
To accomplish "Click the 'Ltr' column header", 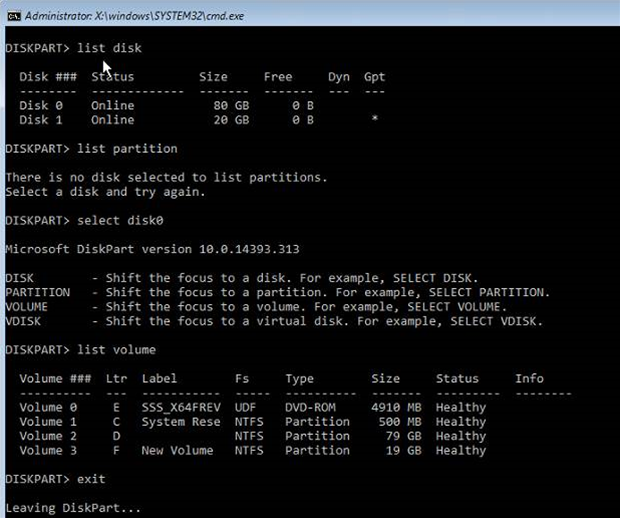I will coord(116,378).
